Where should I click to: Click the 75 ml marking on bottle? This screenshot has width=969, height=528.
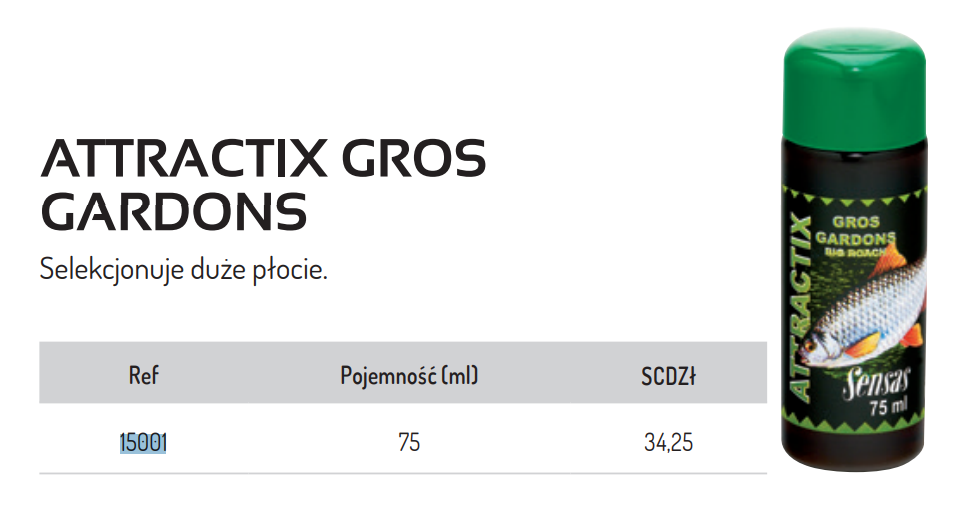[888, 407]
